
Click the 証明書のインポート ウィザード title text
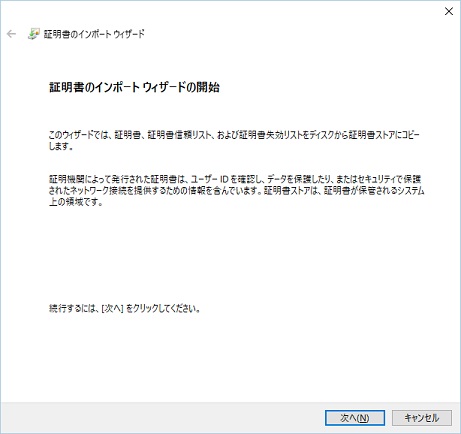pos(94,34)
